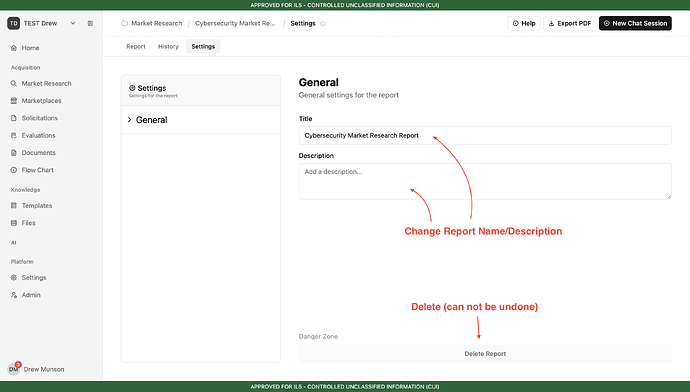690x392 pixels.
Task: Click the info icon beside Settings breadcrumb
Action: (x=323, y=24)
